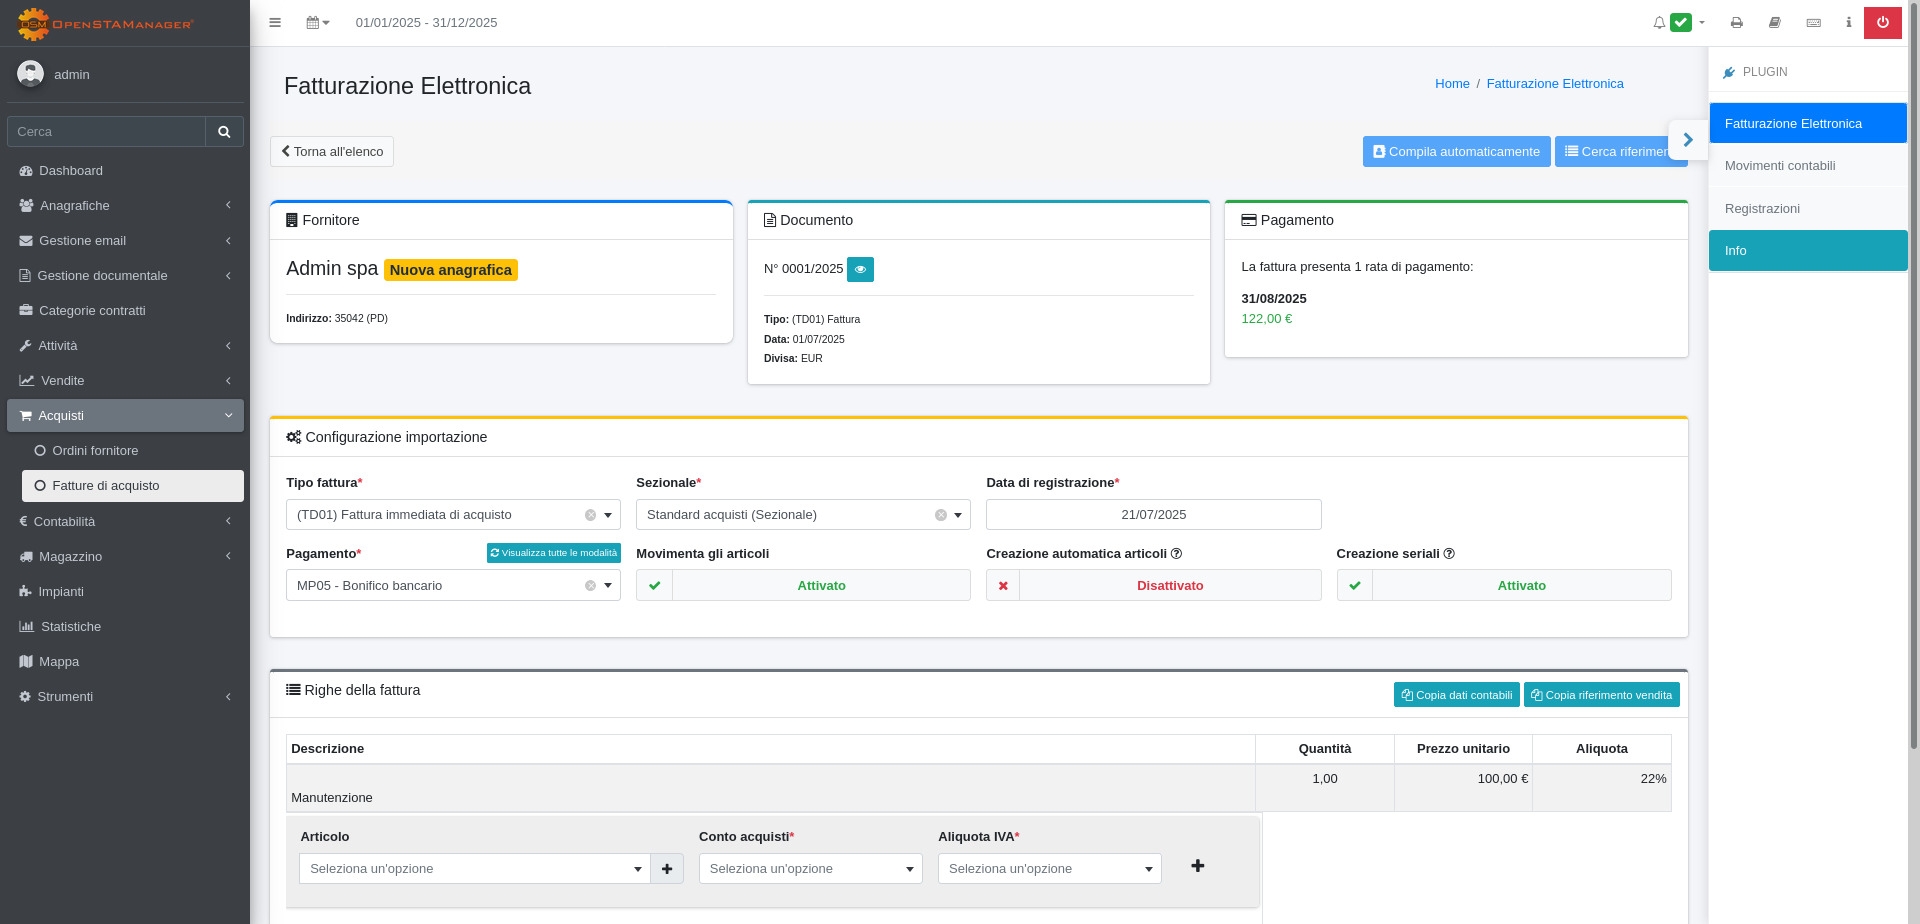Screen dimensions: 1920x924
Task: Click the Data di registrazione date field
Action: point(1153,515)
